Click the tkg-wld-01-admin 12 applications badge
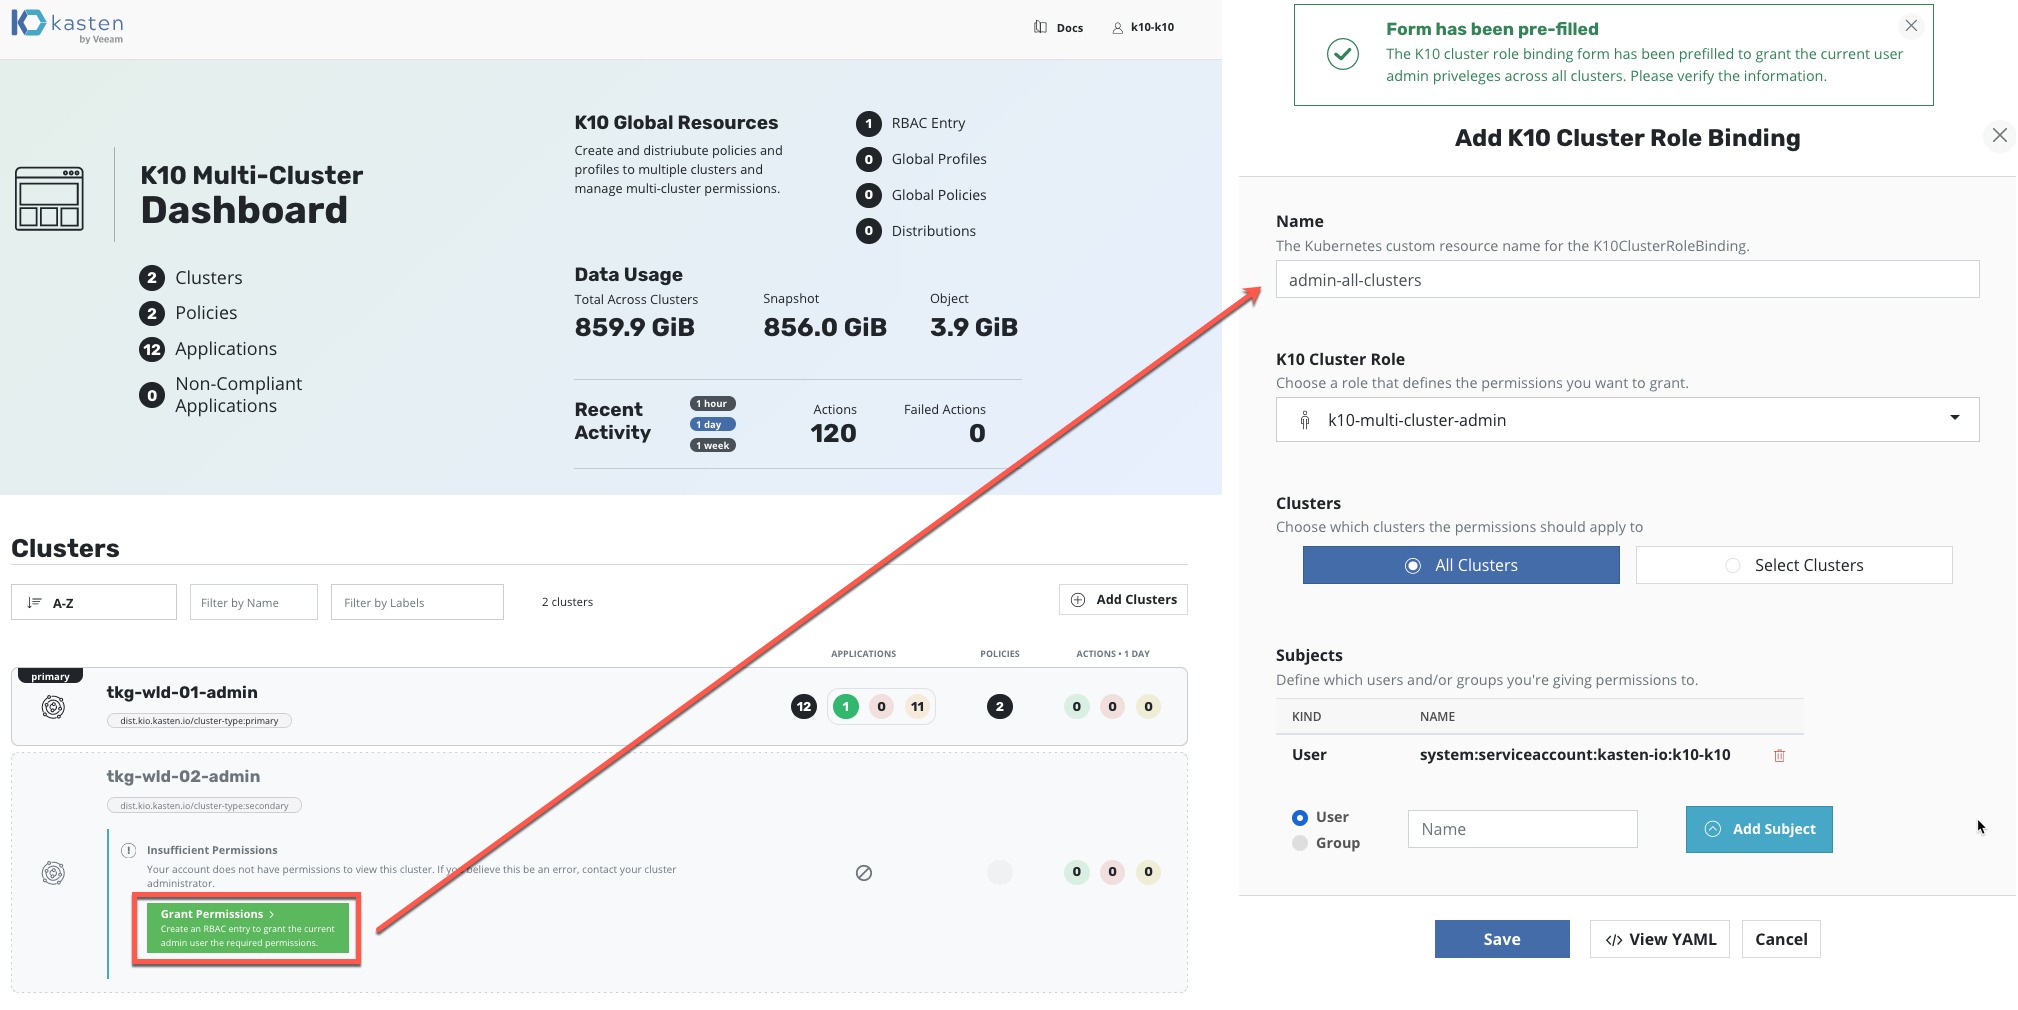2018x1010 pixels. coord(803,706)
